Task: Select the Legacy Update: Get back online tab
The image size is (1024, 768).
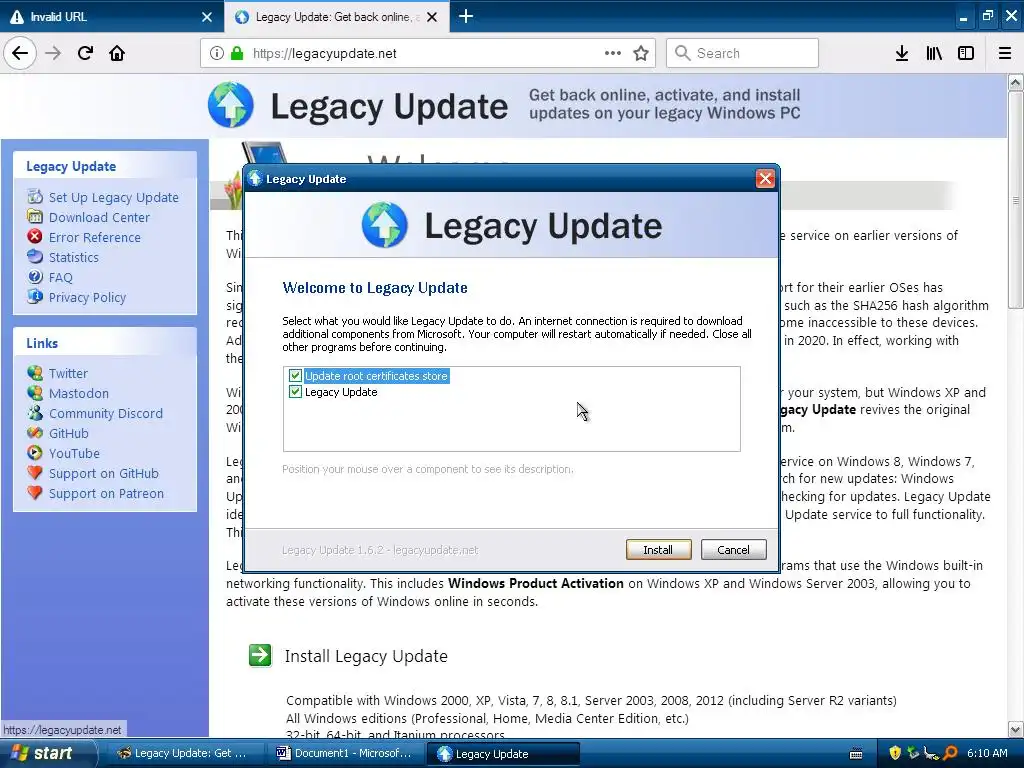Action: tap(337, 16)
